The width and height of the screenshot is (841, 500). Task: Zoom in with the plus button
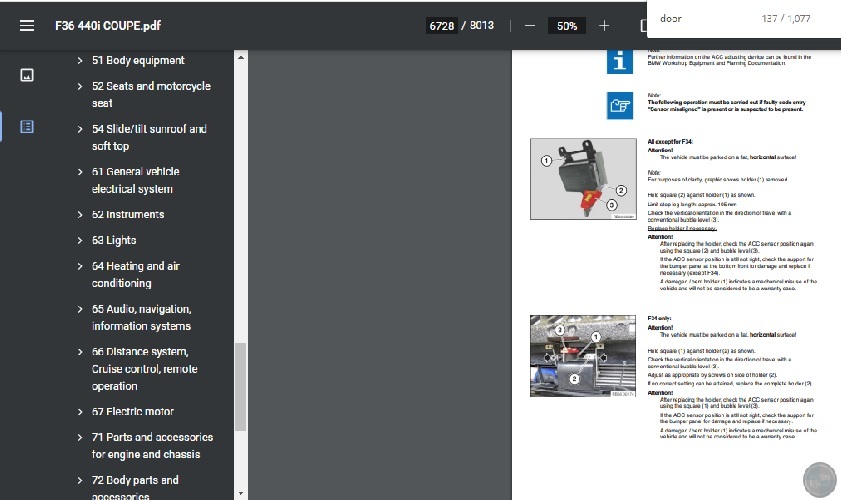[604, 26]
